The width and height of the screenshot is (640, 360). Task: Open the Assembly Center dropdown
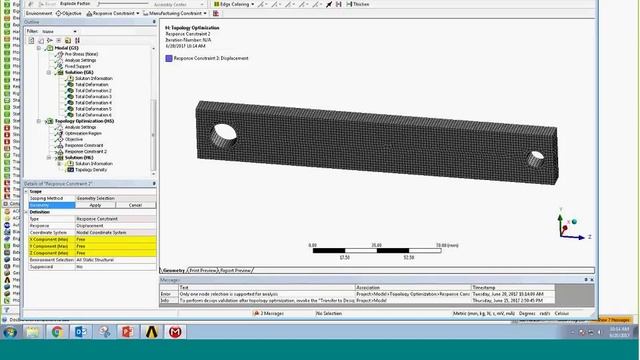coord(179,4)
